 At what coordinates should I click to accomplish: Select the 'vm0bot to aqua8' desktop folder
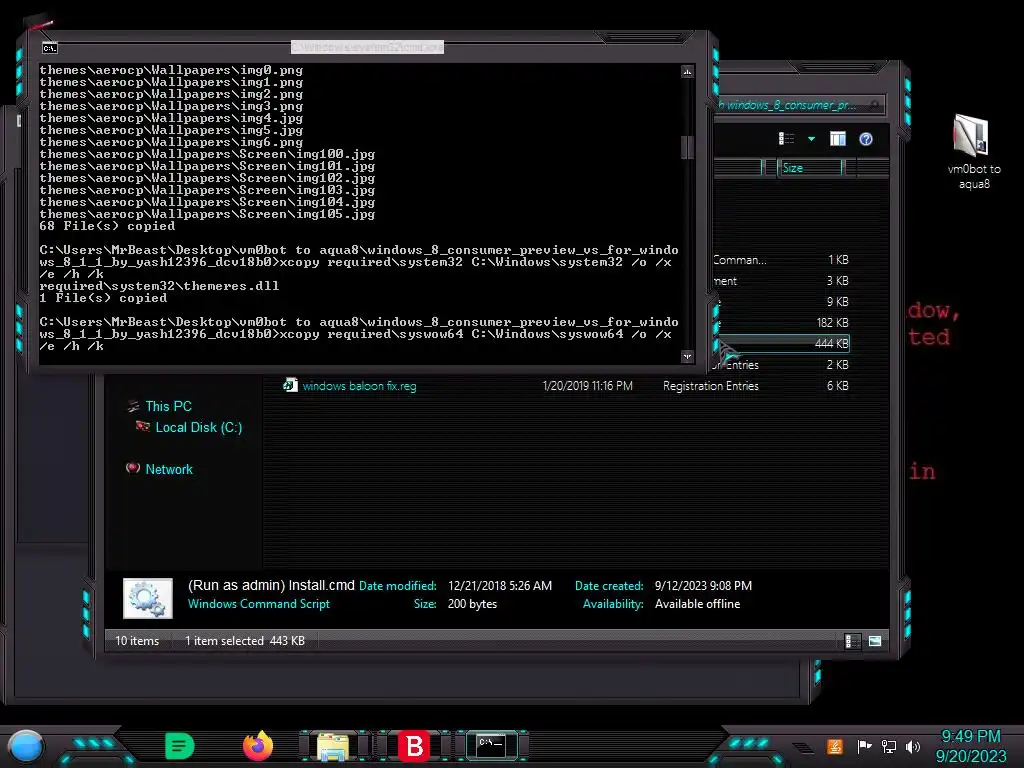[x=974, y=152]
